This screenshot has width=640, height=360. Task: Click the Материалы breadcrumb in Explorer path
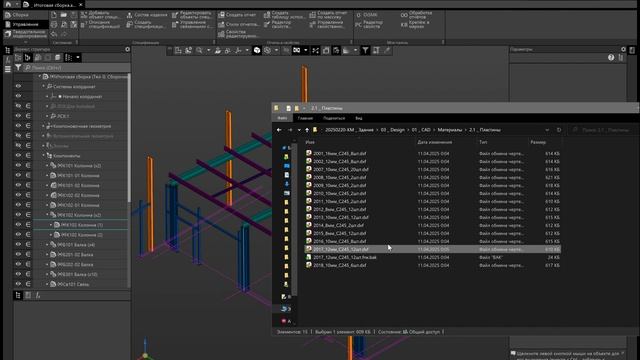tap(450, 130)
